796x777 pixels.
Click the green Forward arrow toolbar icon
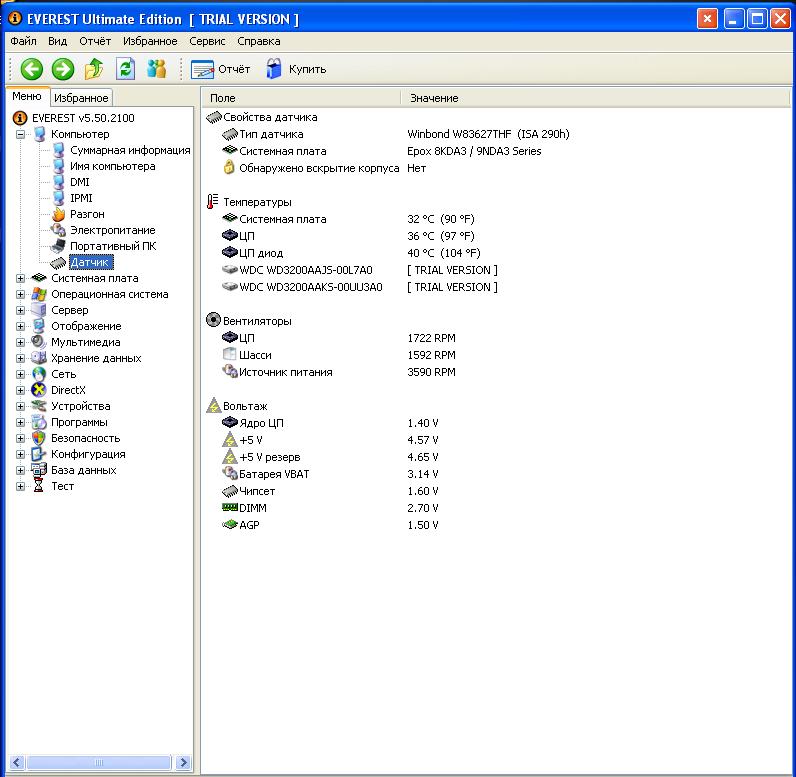point(63,69)
